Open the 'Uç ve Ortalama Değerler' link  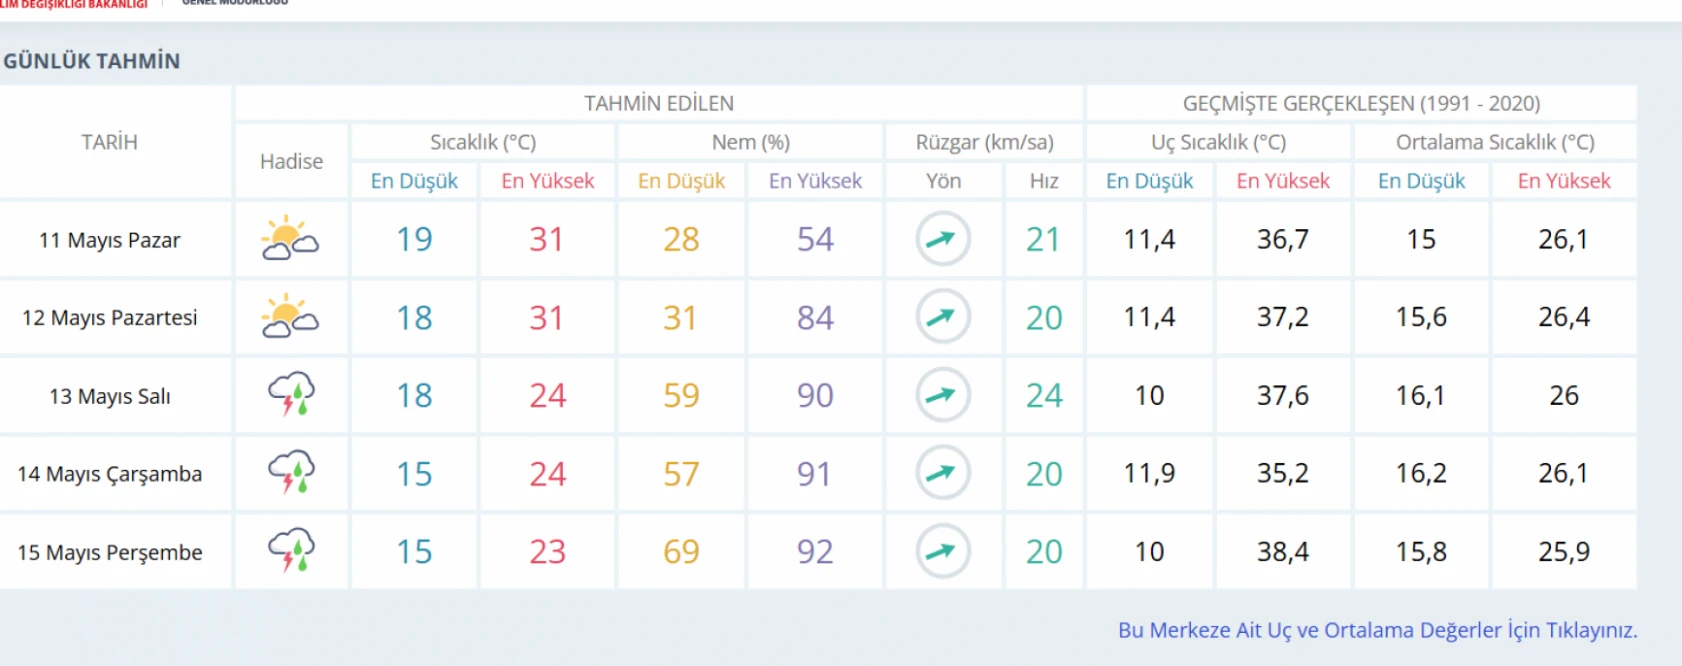pos(1377,630)
